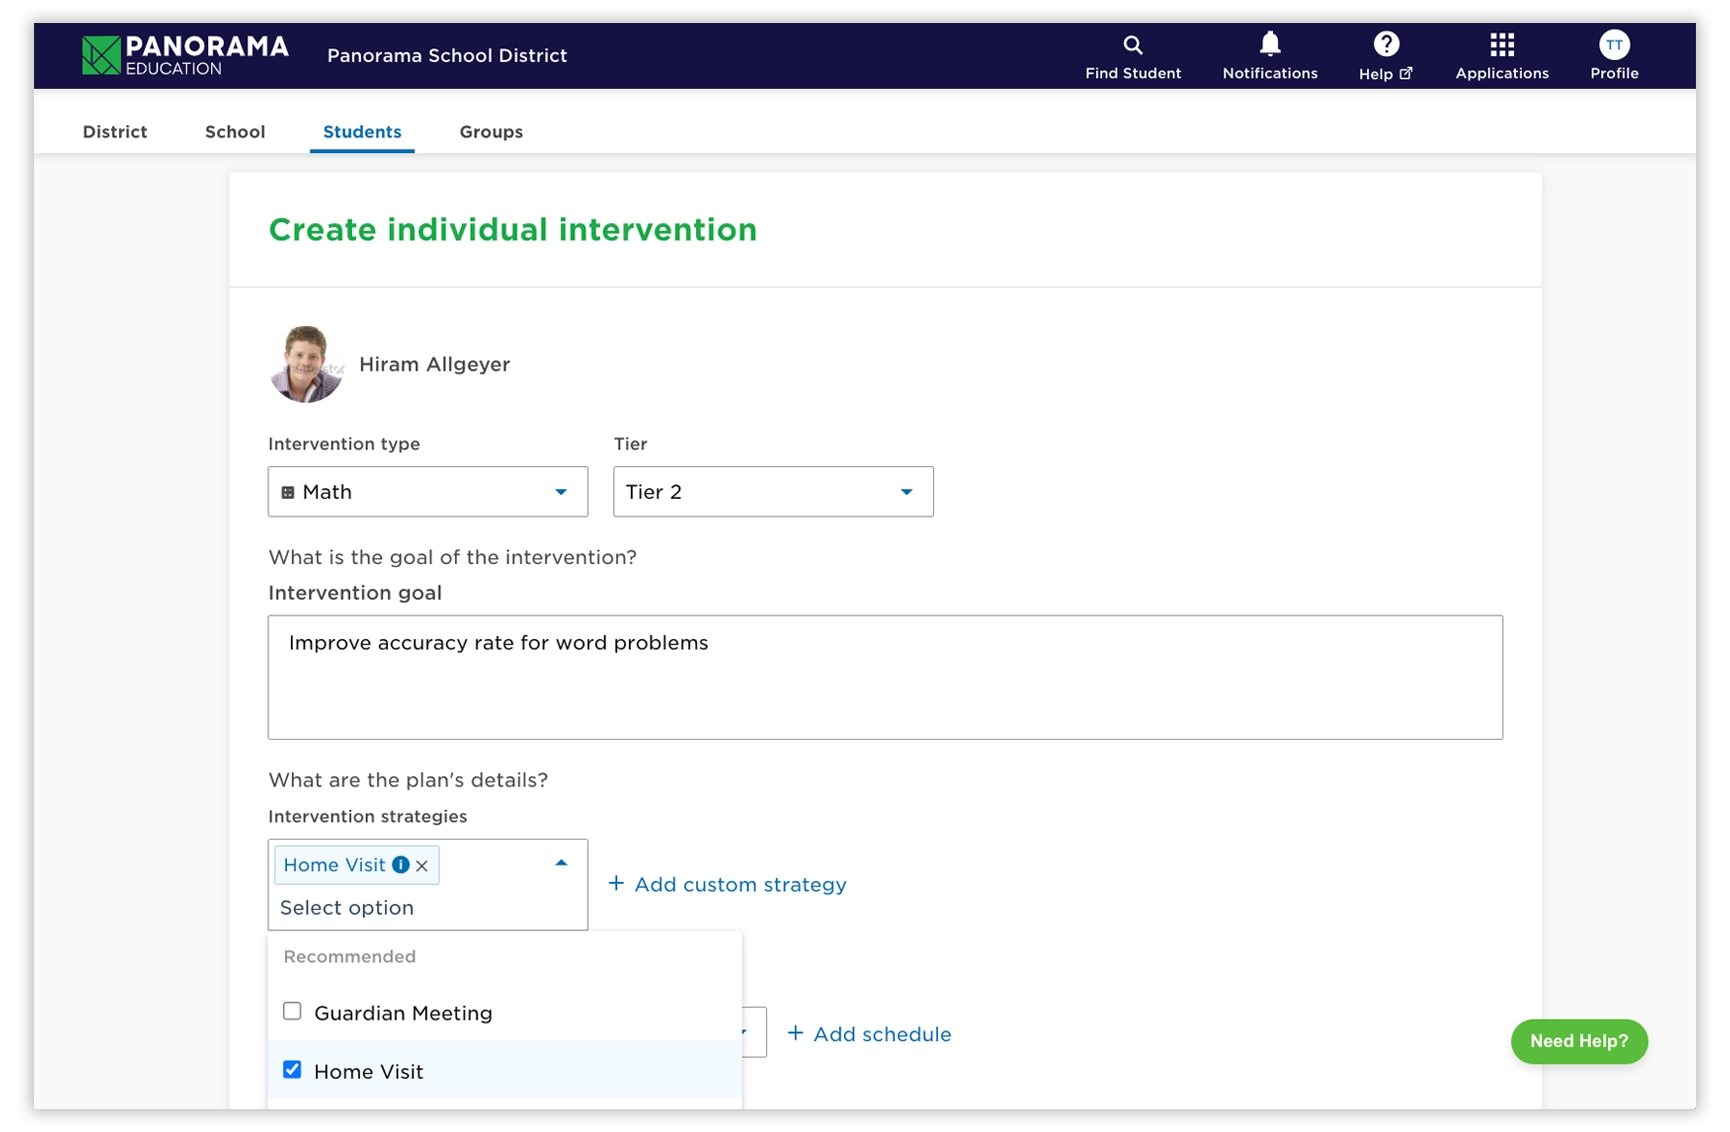
Task: Open the Notifications bell icon
Action: click(1270, 44)
